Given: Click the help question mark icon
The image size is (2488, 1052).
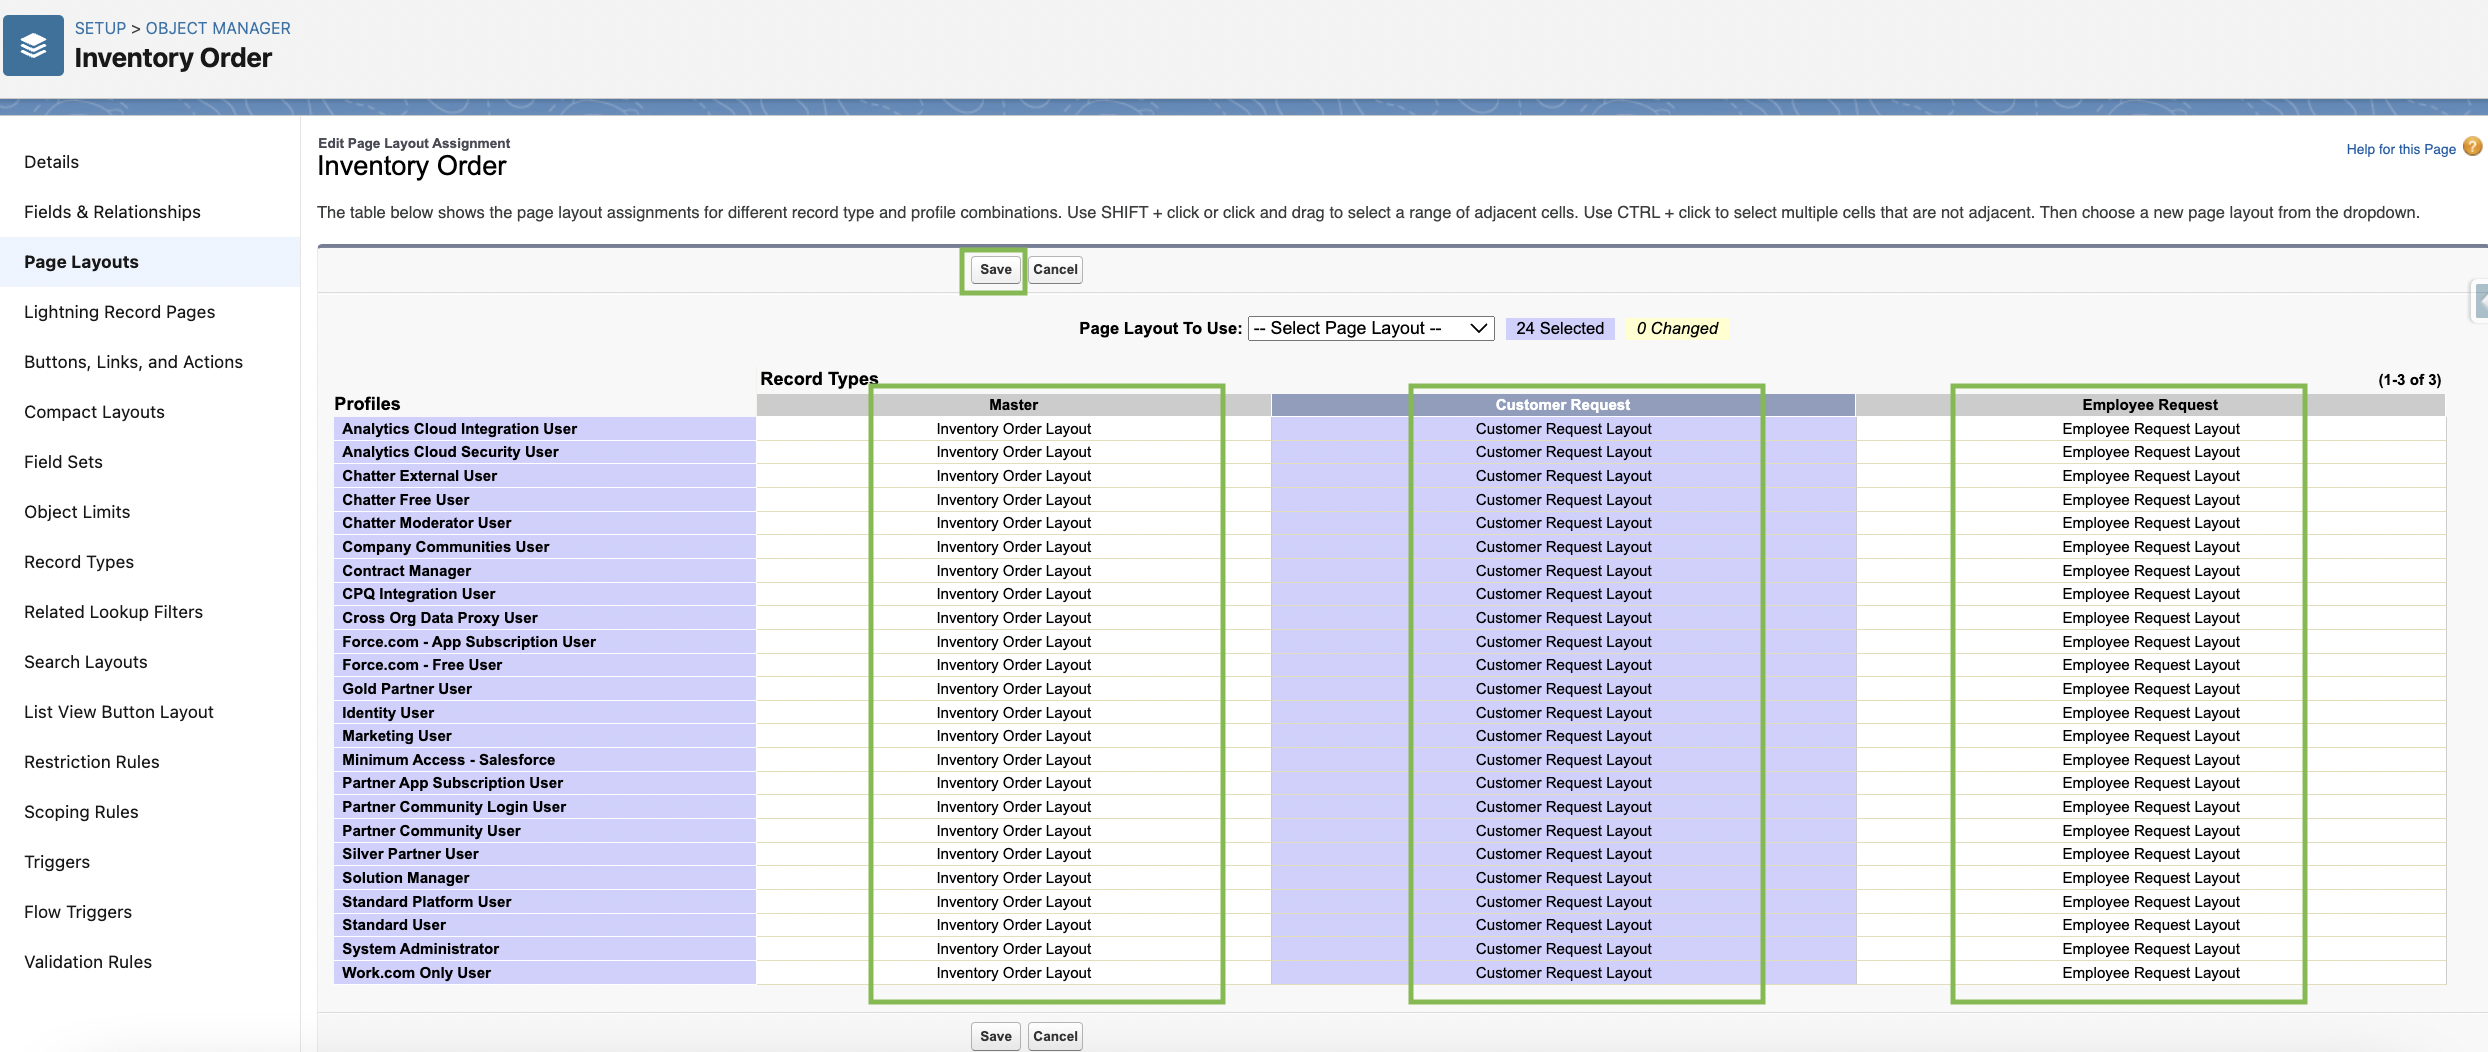Looking at the screenshot, I should pyautogui.click(x=2472, y=147).
